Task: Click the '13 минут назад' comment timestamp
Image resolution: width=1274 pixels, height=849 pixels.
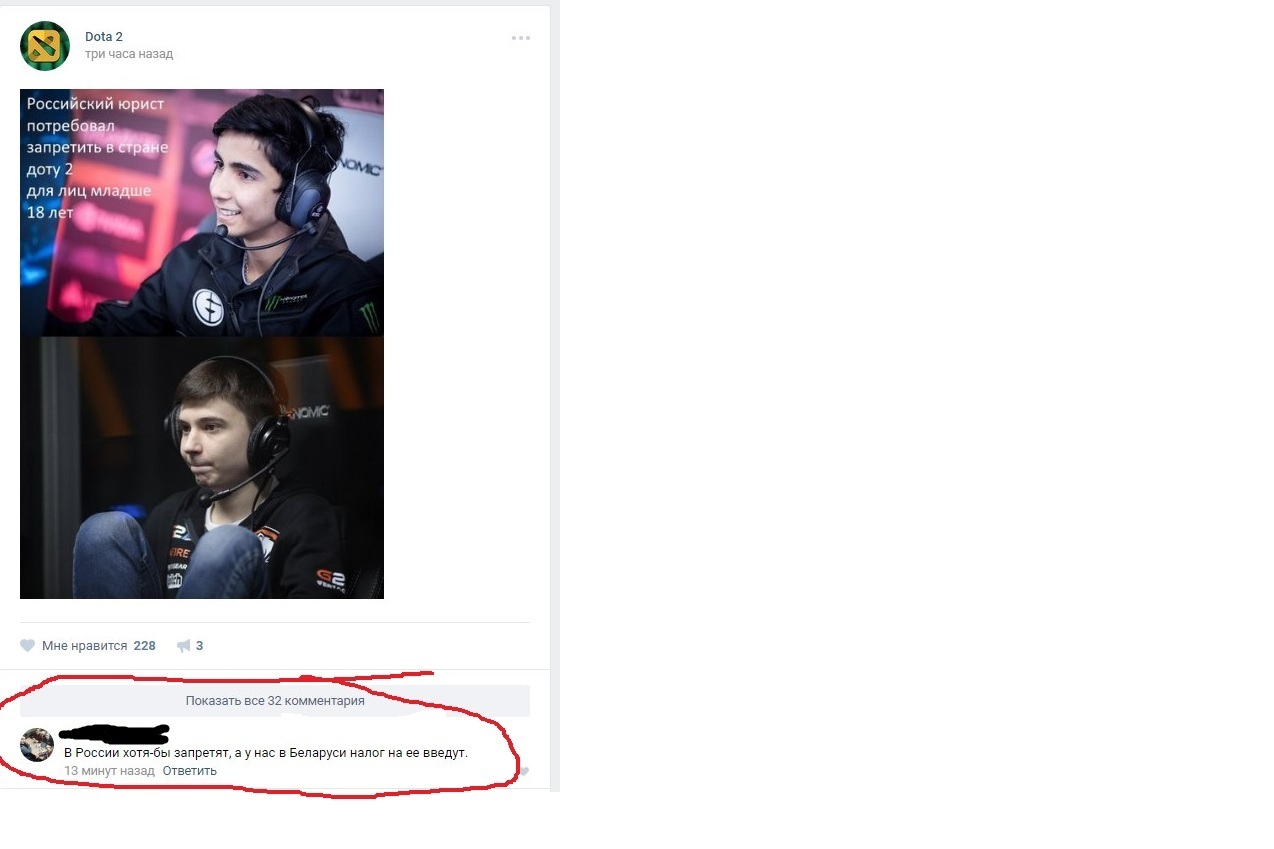Action: point(109,771)
